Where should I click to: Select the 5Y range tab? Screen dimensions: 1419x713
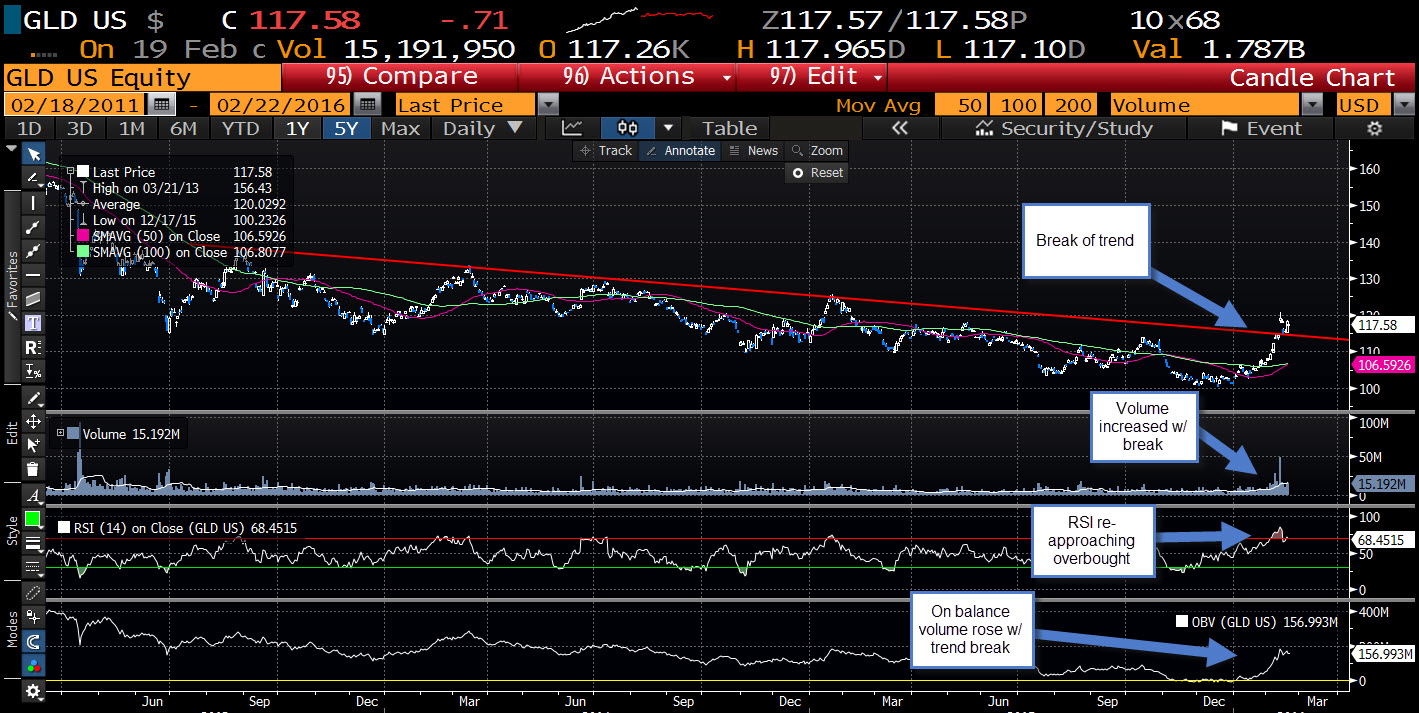point(347,128)
